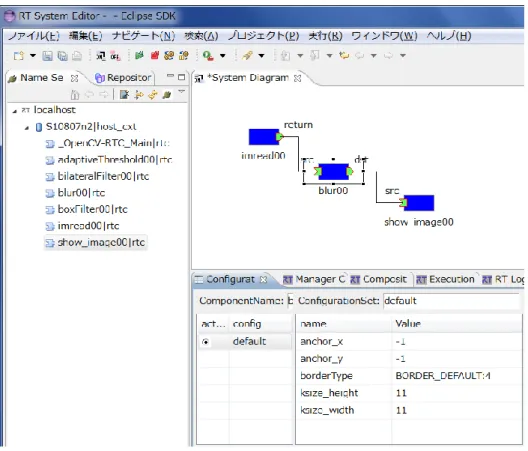Open the 検索(A) menu

(x=201, y=36)
